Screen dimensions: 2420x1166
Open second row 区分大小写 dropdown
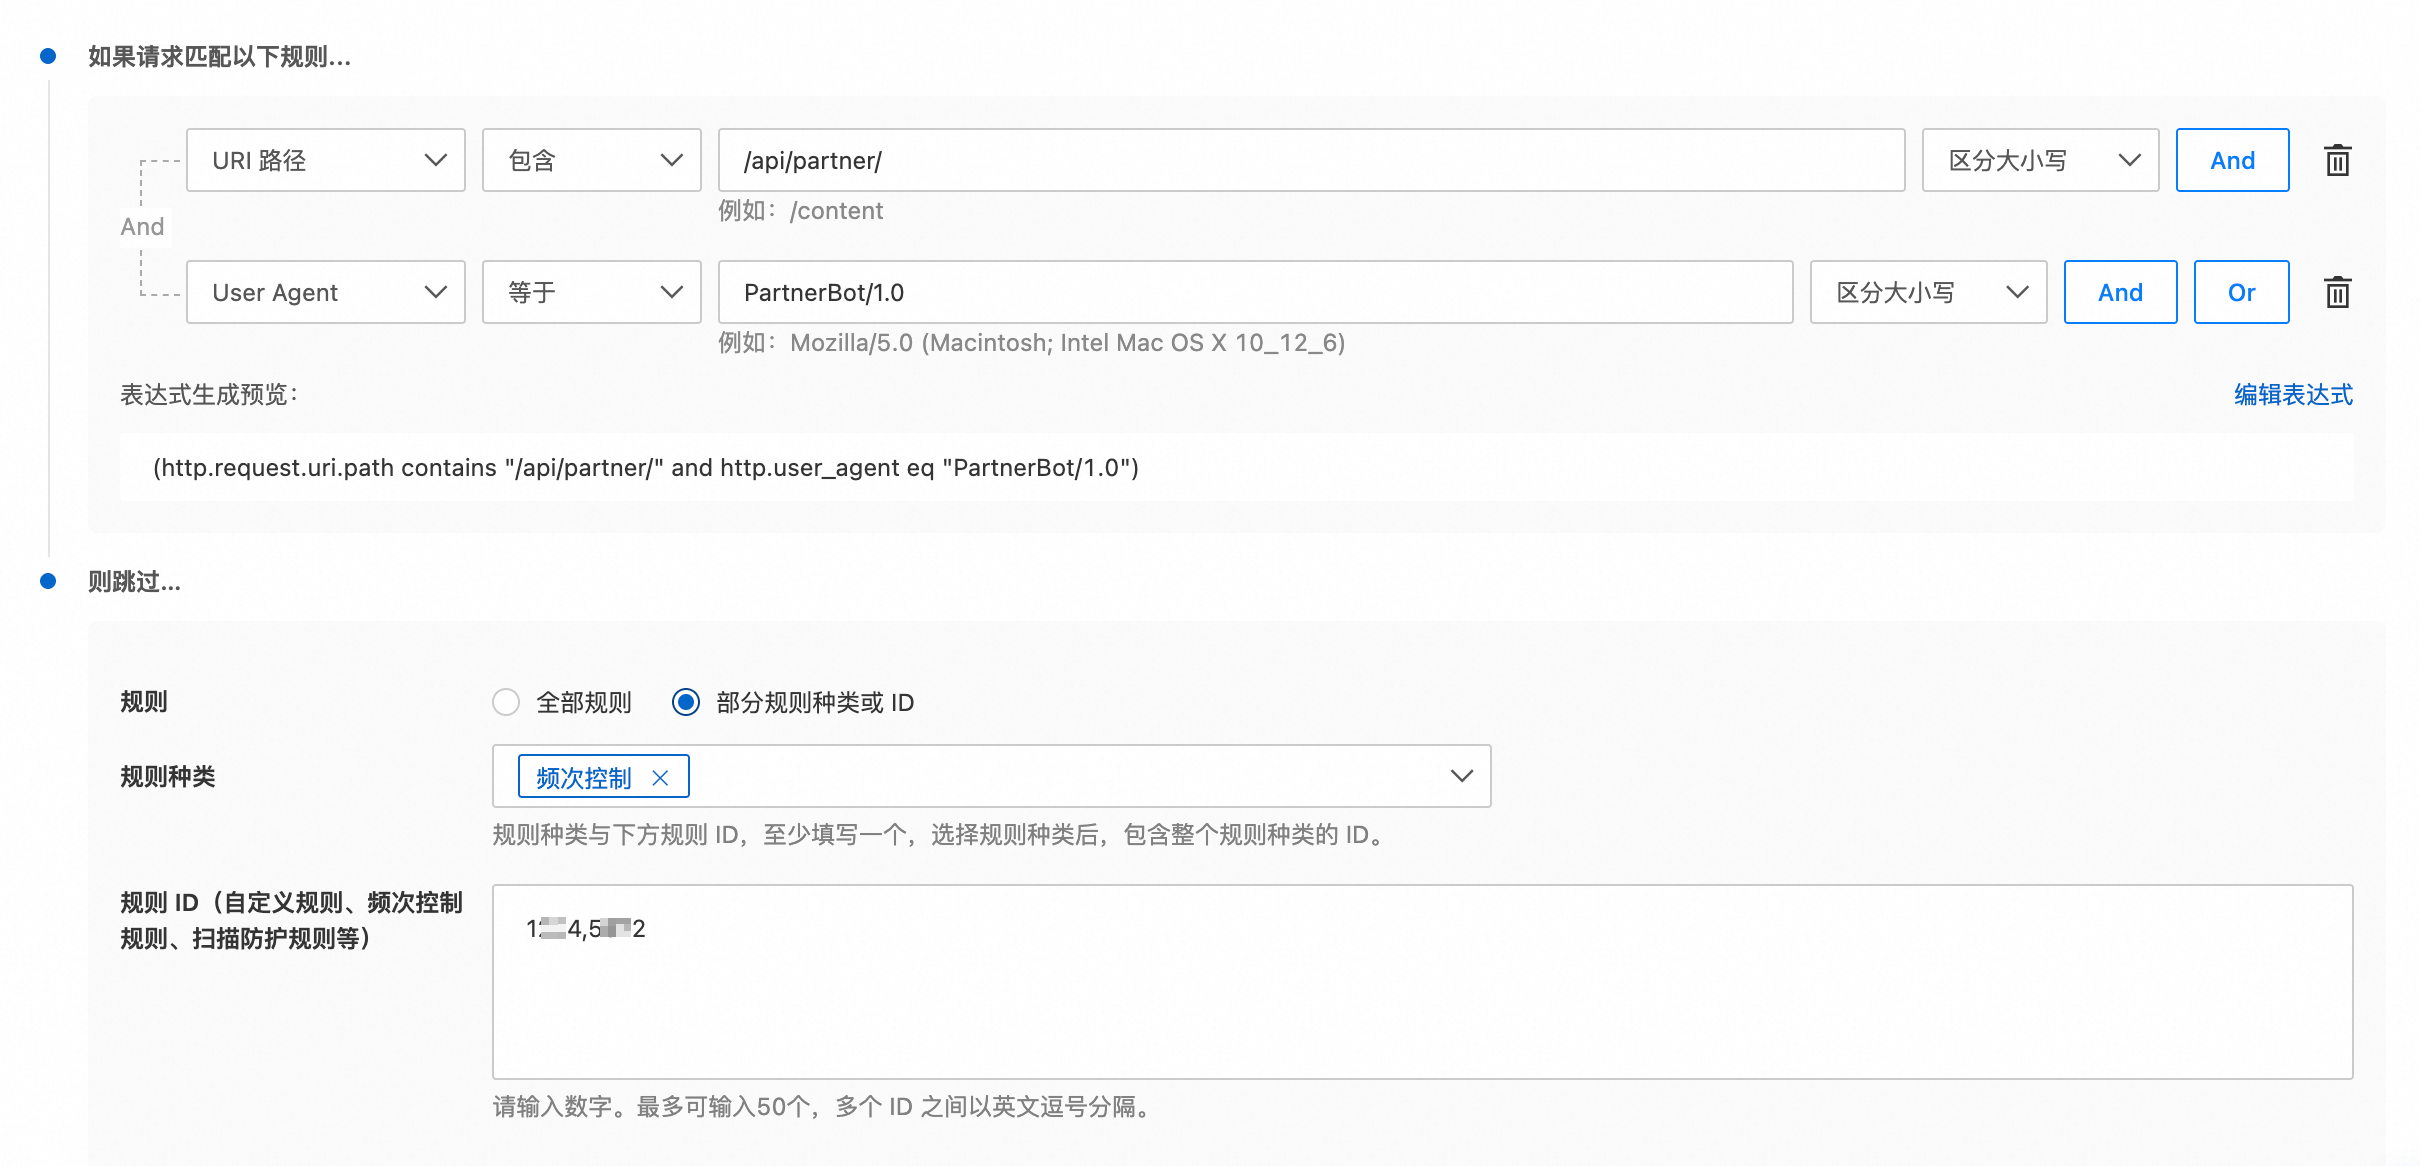(x=1928, y=292)
